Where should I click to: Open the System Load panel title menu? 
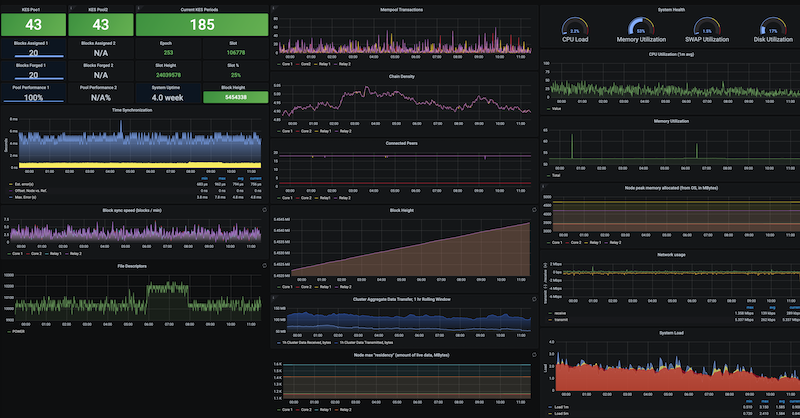(671, 334)
